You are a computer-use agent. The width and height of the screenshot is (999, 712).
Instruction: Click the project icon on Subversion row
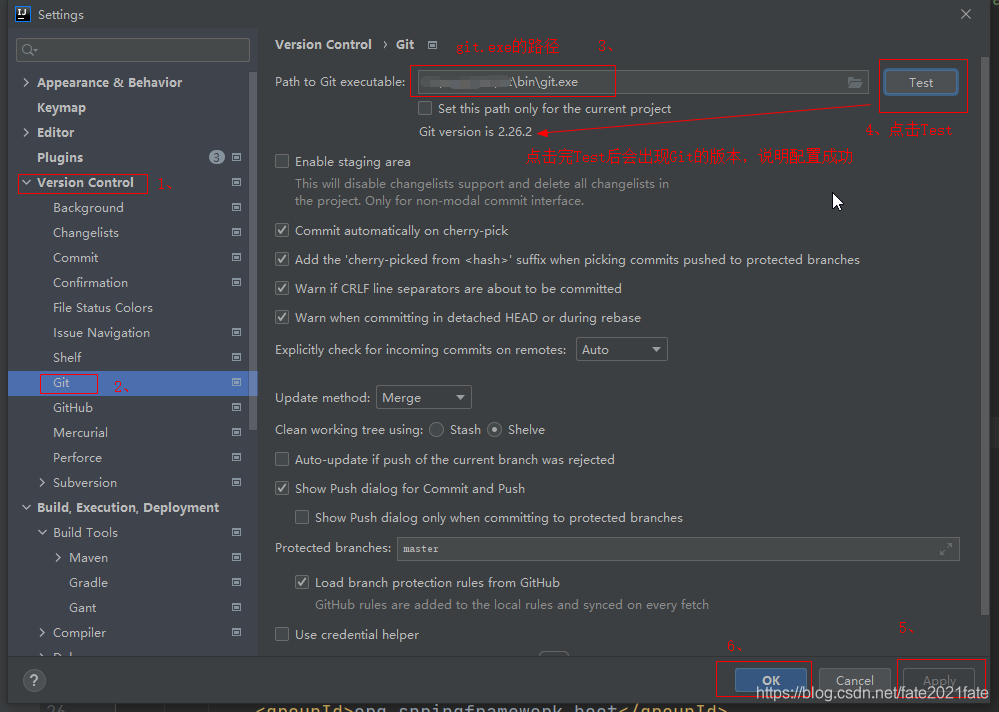pos(236,482)
